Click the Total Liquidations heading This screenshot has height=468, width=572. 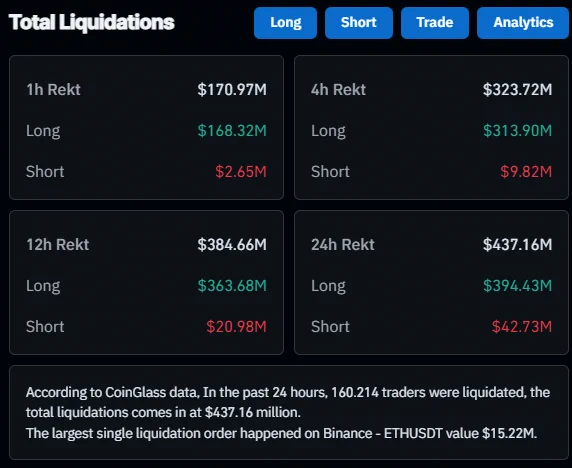tap(92, 22)
